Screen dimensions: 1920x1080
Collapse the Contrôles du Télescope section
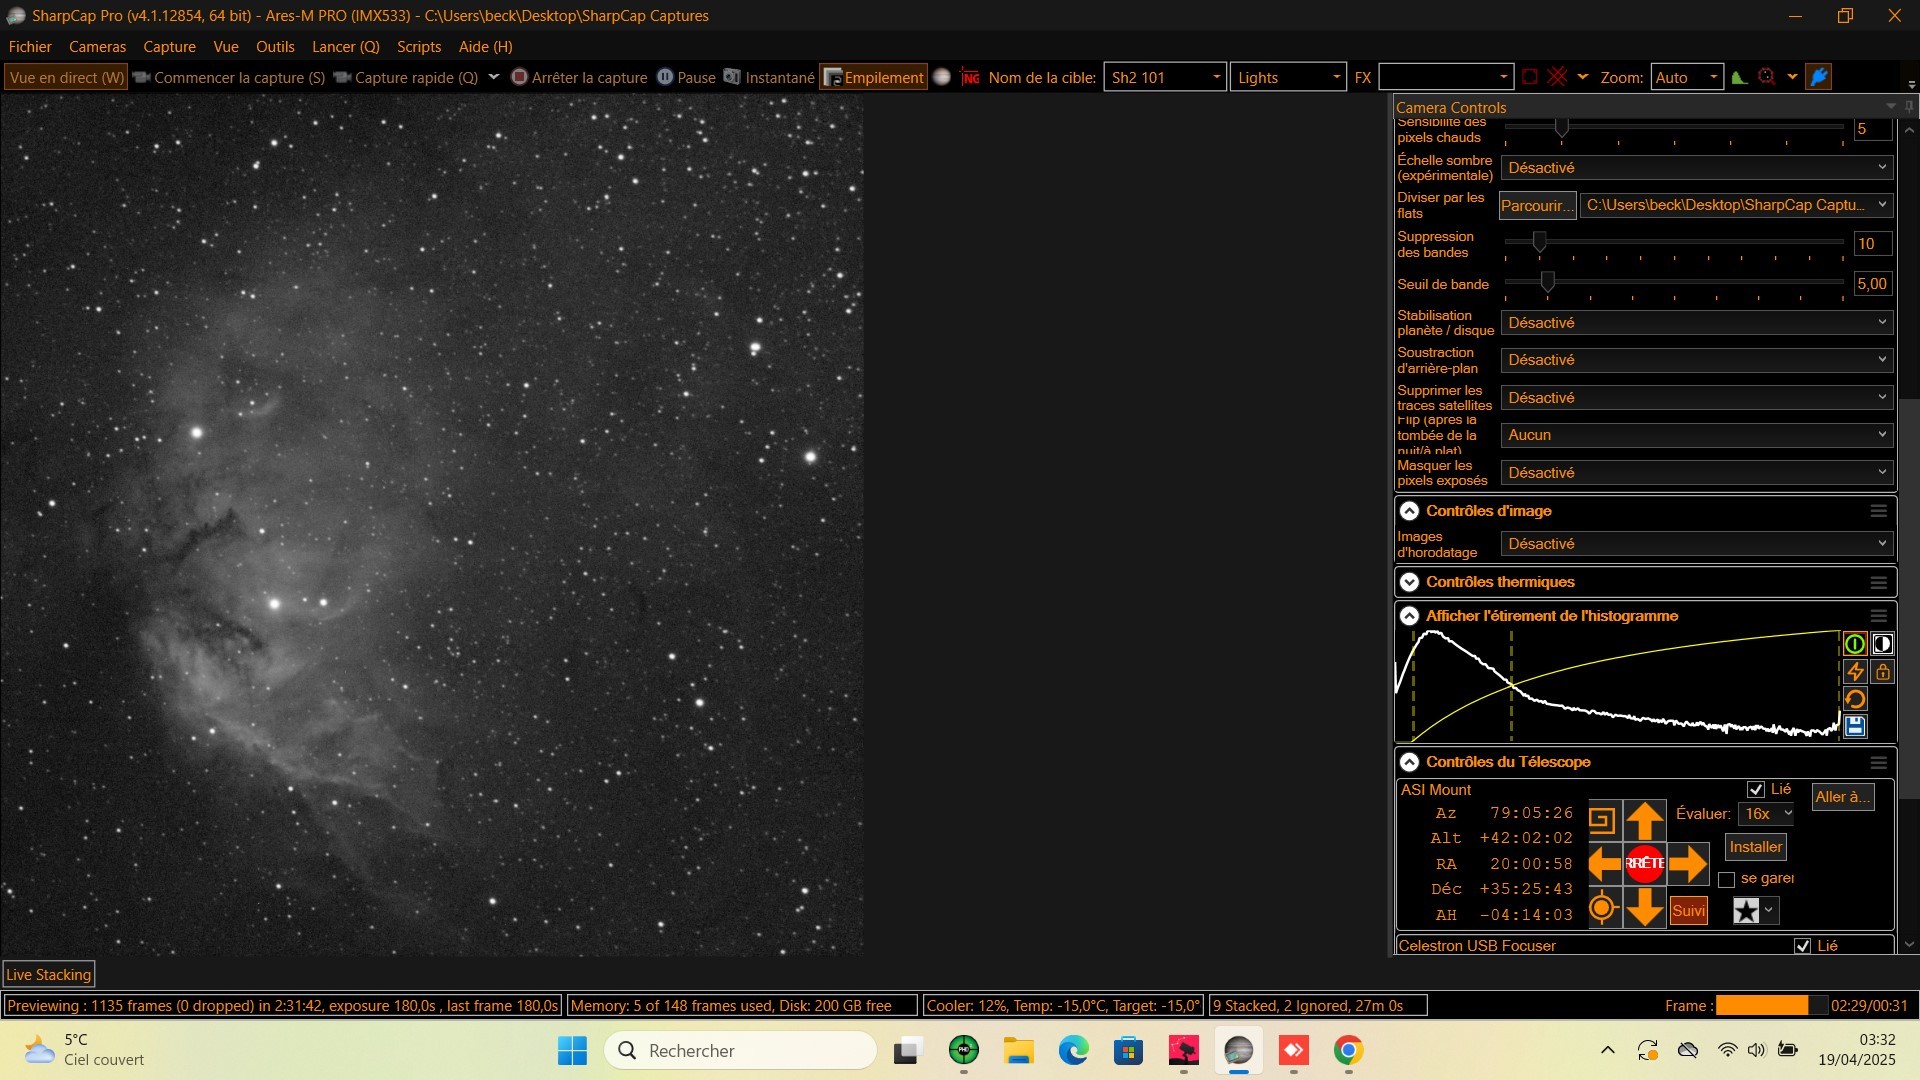(x=1409, y=762)
